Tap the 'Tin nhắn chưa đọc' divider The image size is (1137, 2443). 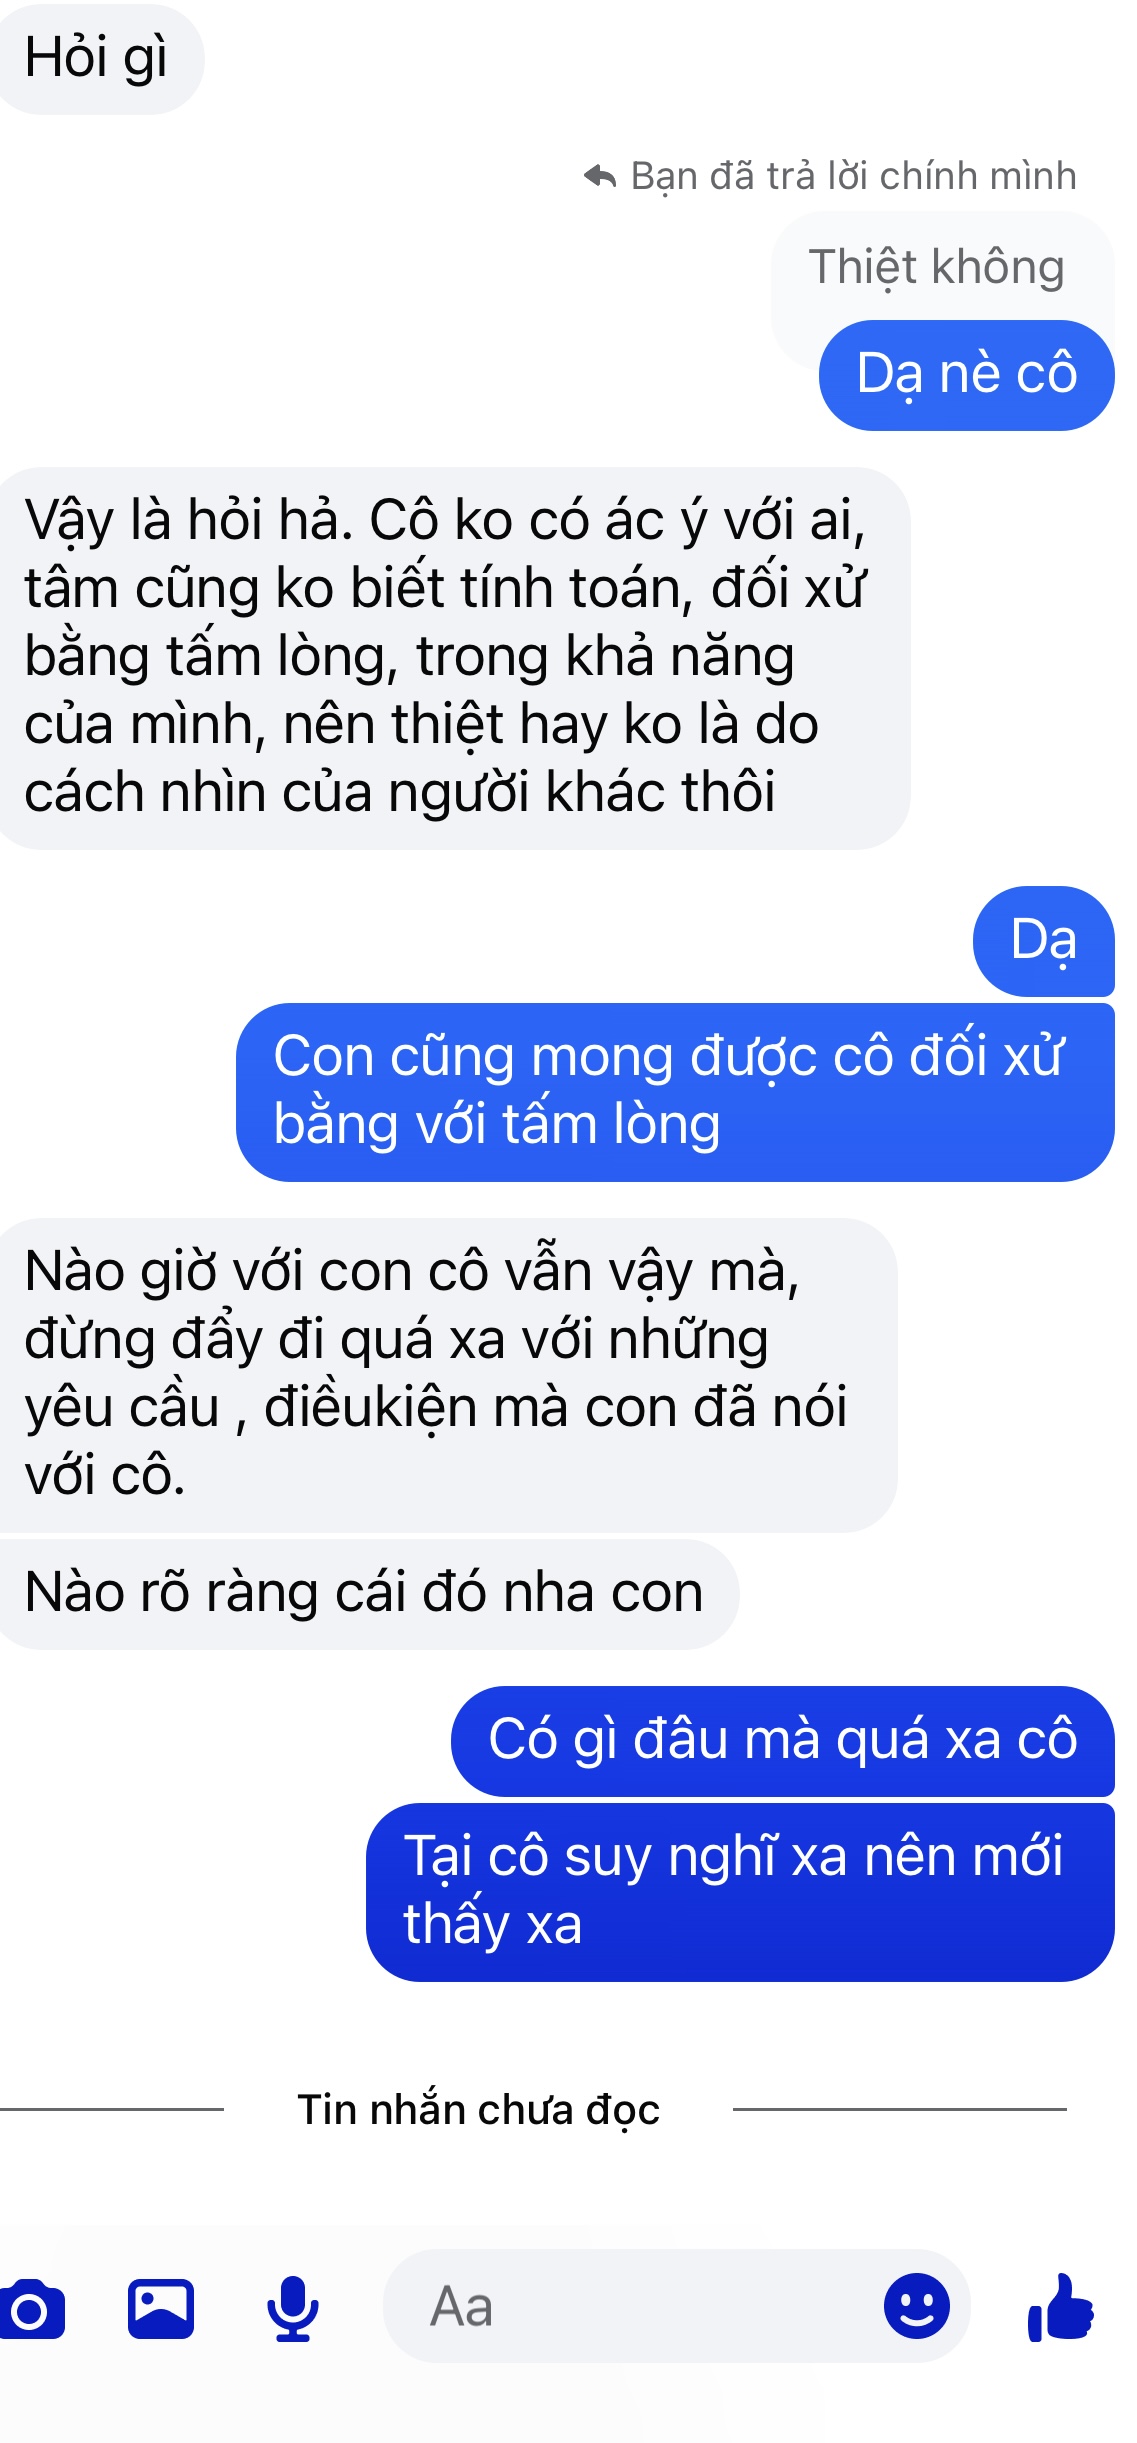[x=479, y=2109]
